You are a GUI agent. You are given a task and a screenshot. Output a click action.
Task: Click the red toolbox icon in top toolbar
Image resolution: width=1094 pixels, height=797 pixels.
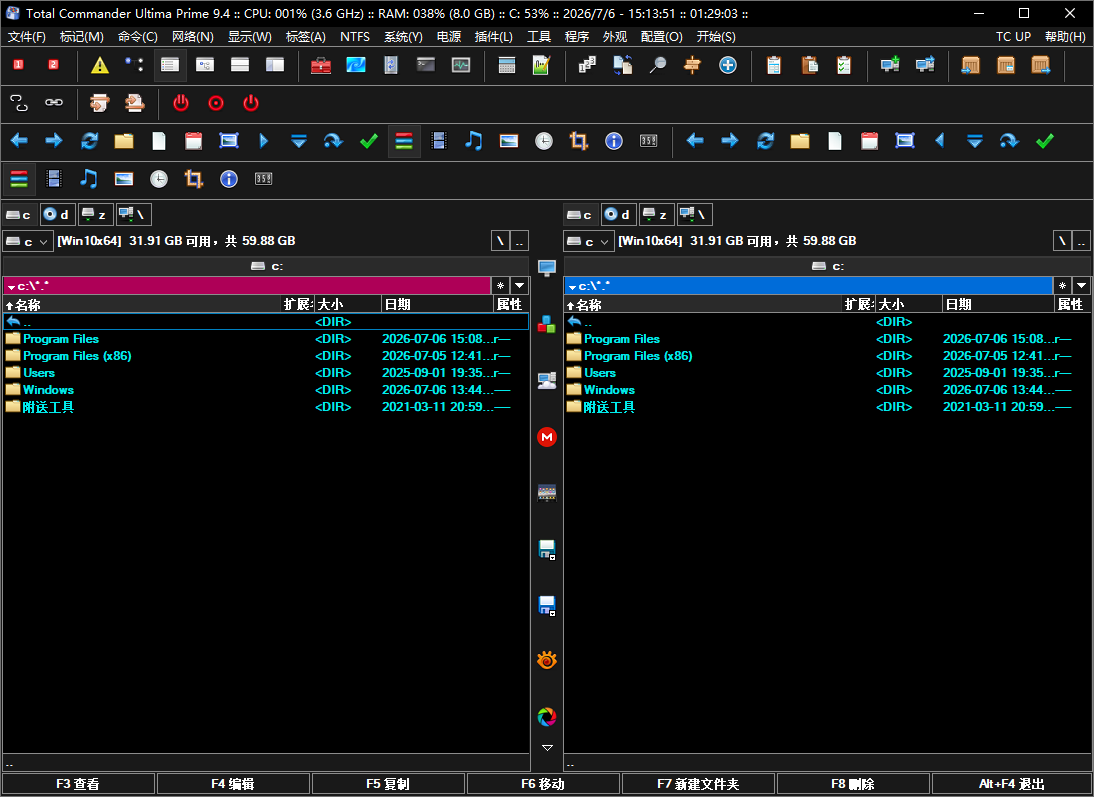321,66
